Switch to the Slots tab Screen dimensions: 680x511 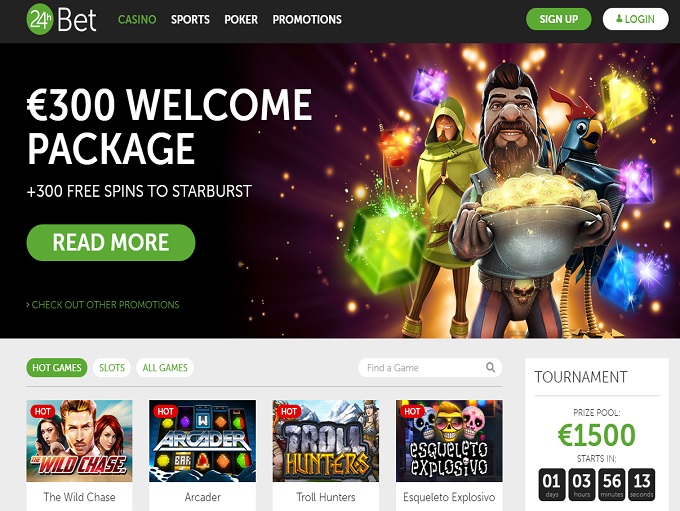[x=112, y=368]
